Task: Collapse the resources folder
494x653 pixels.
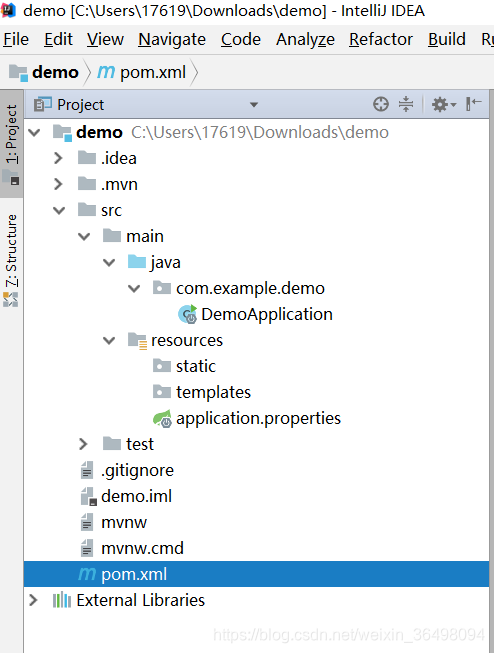Action: point(109,341)
